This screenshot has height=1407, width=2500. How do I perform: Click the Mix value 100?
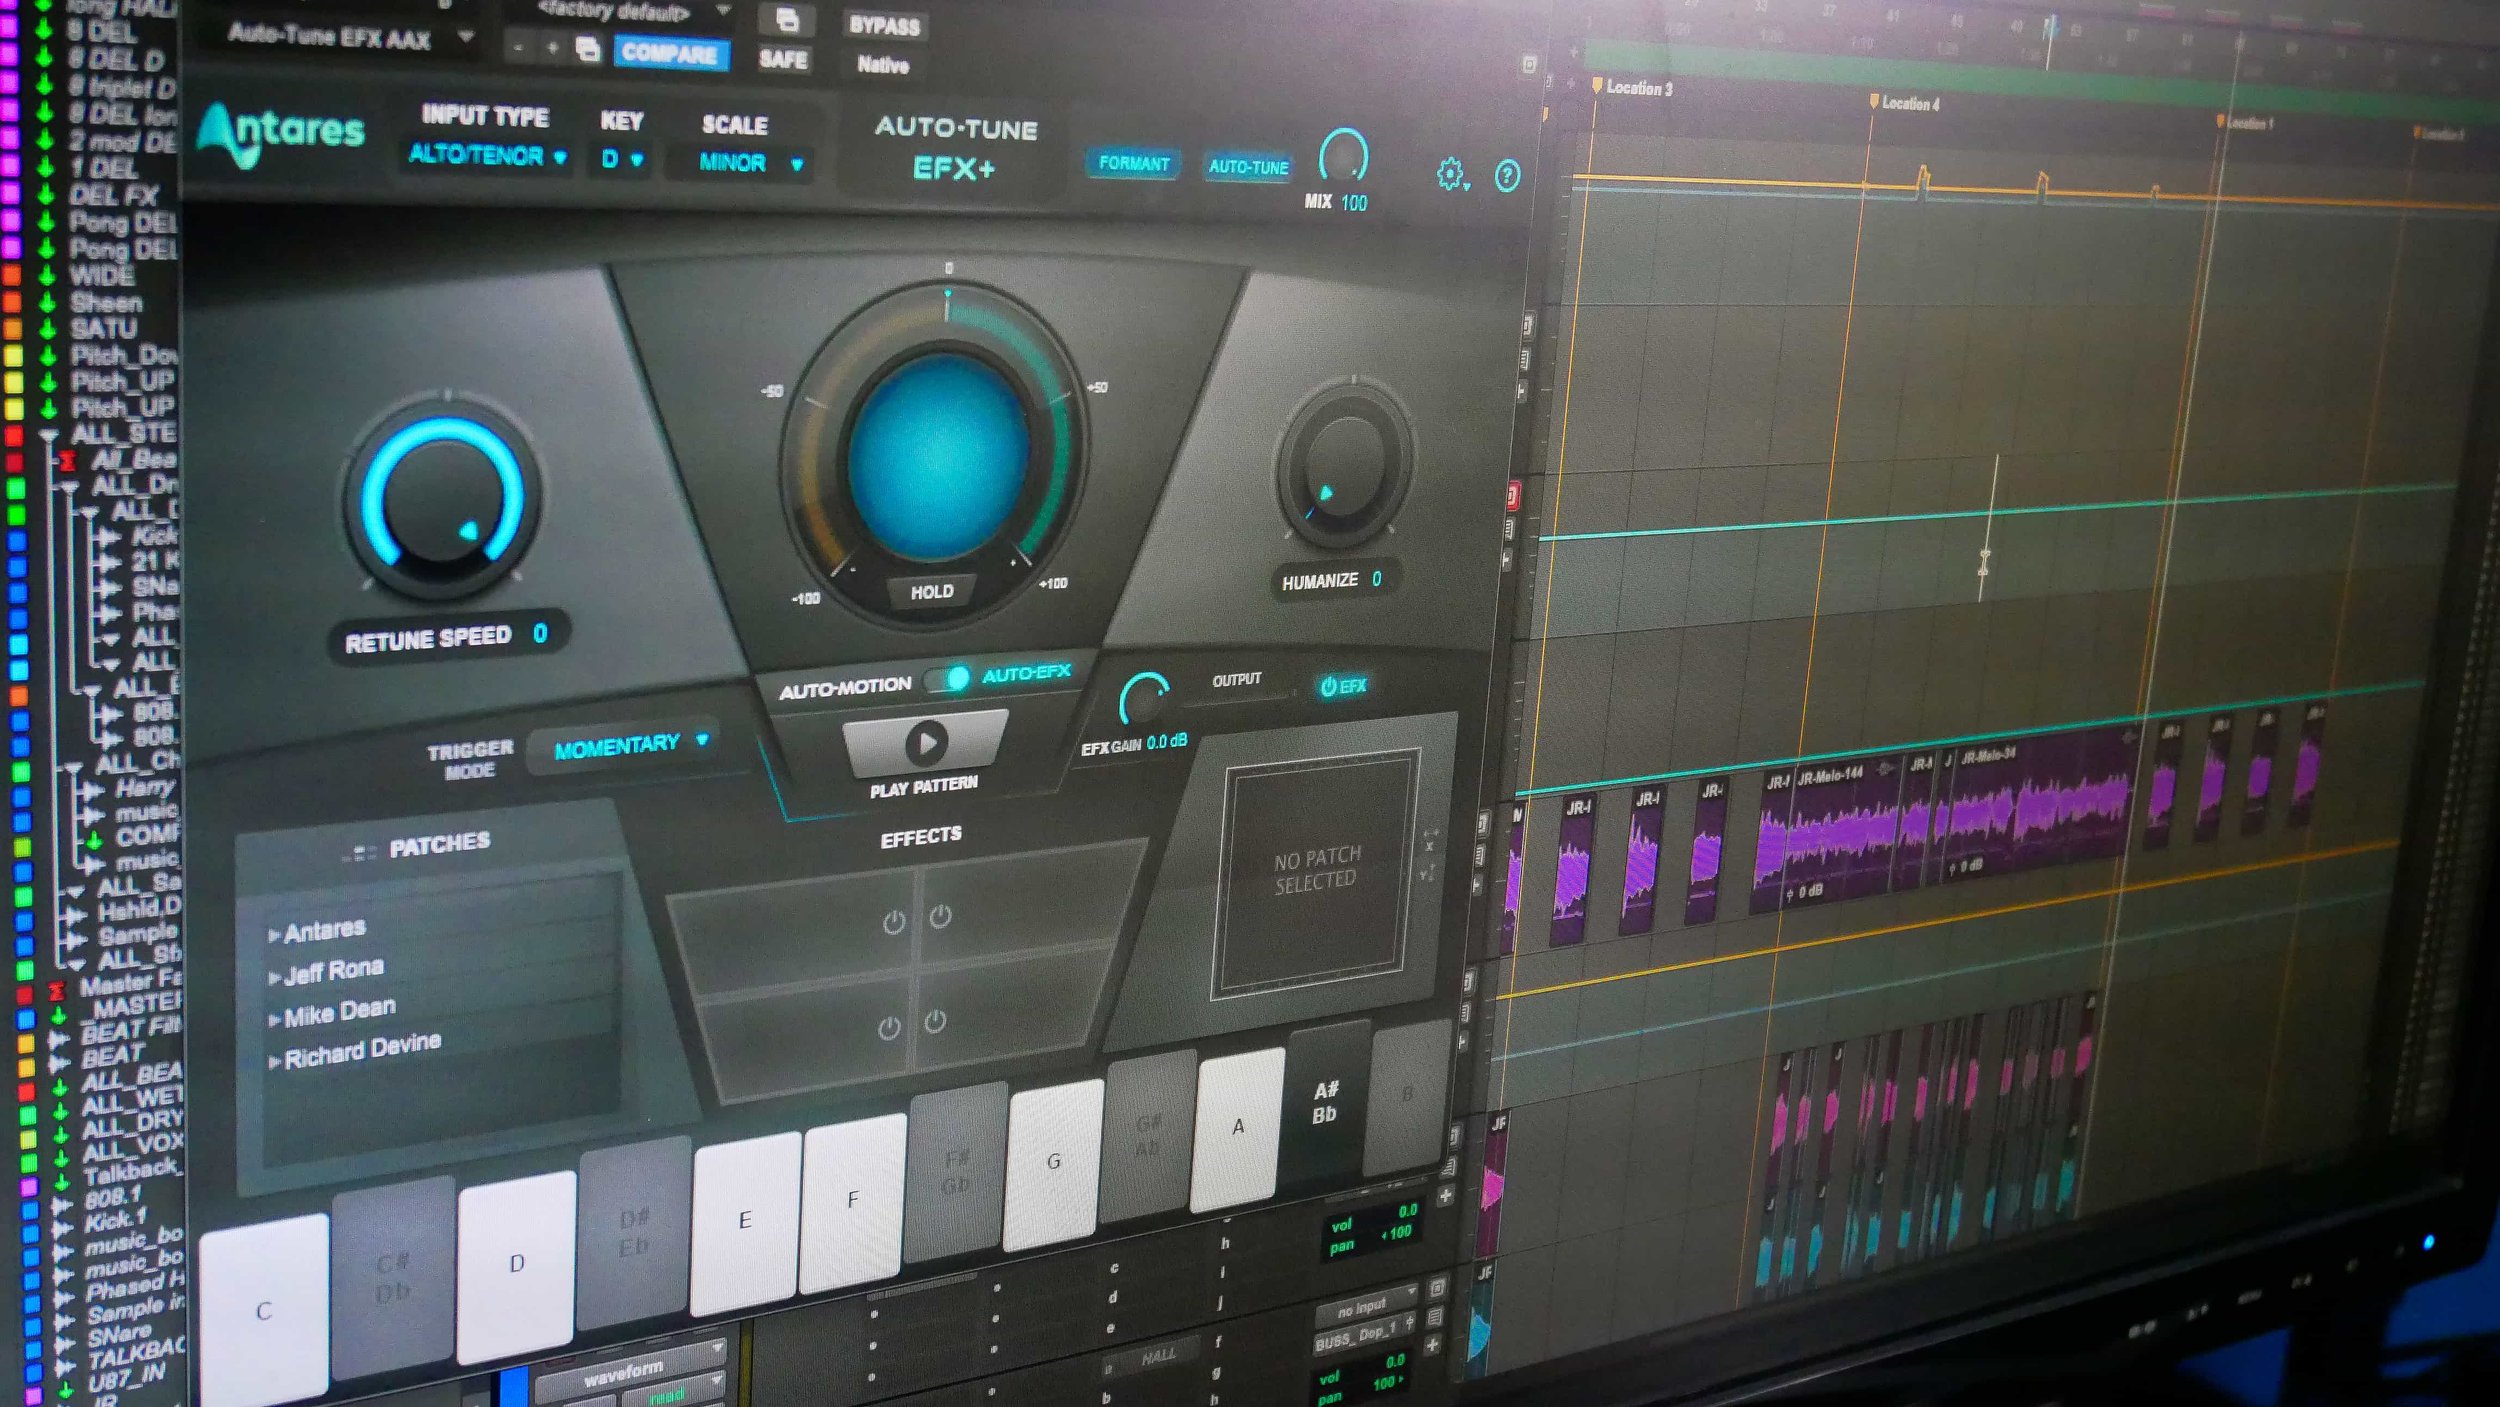coord(1354,203)
